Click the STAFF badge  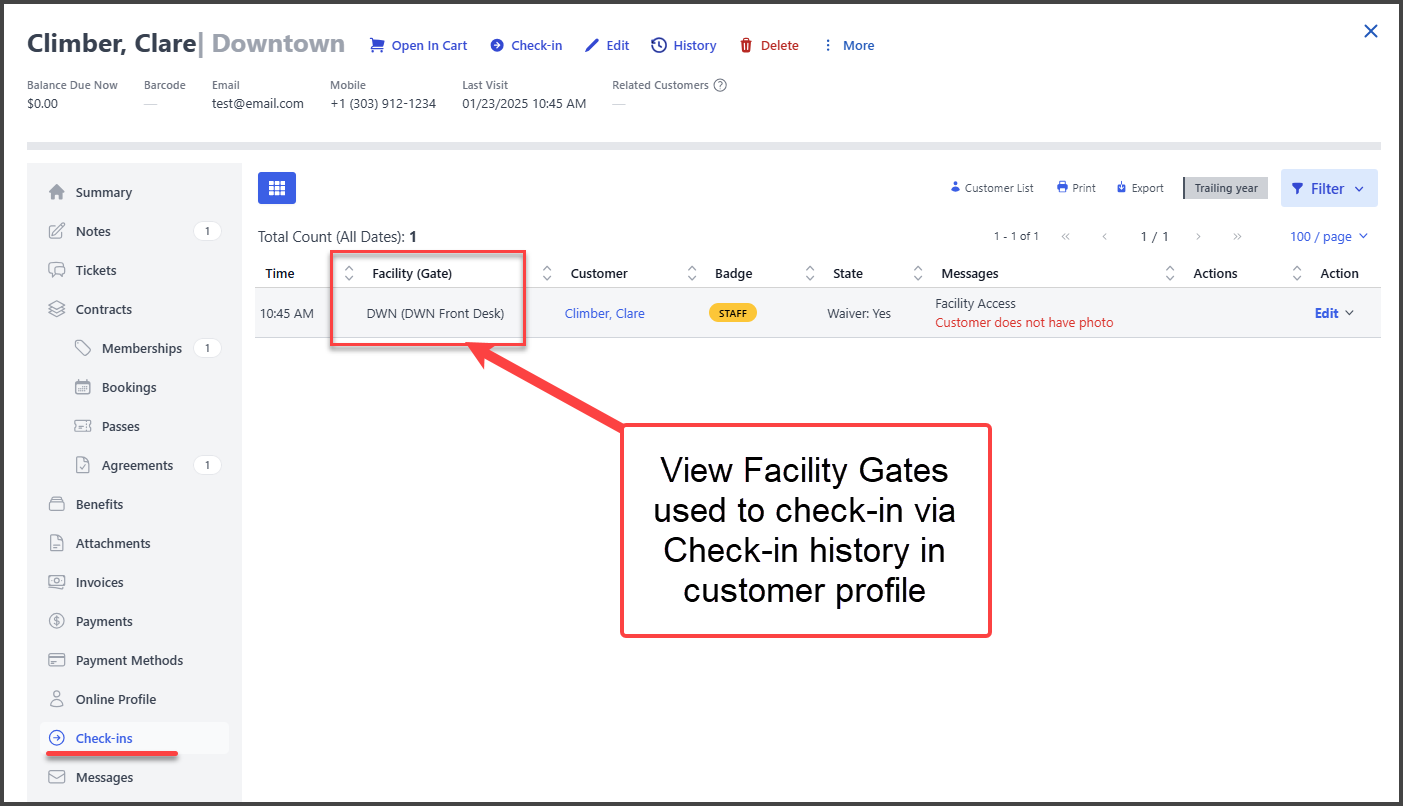[733, 313]
